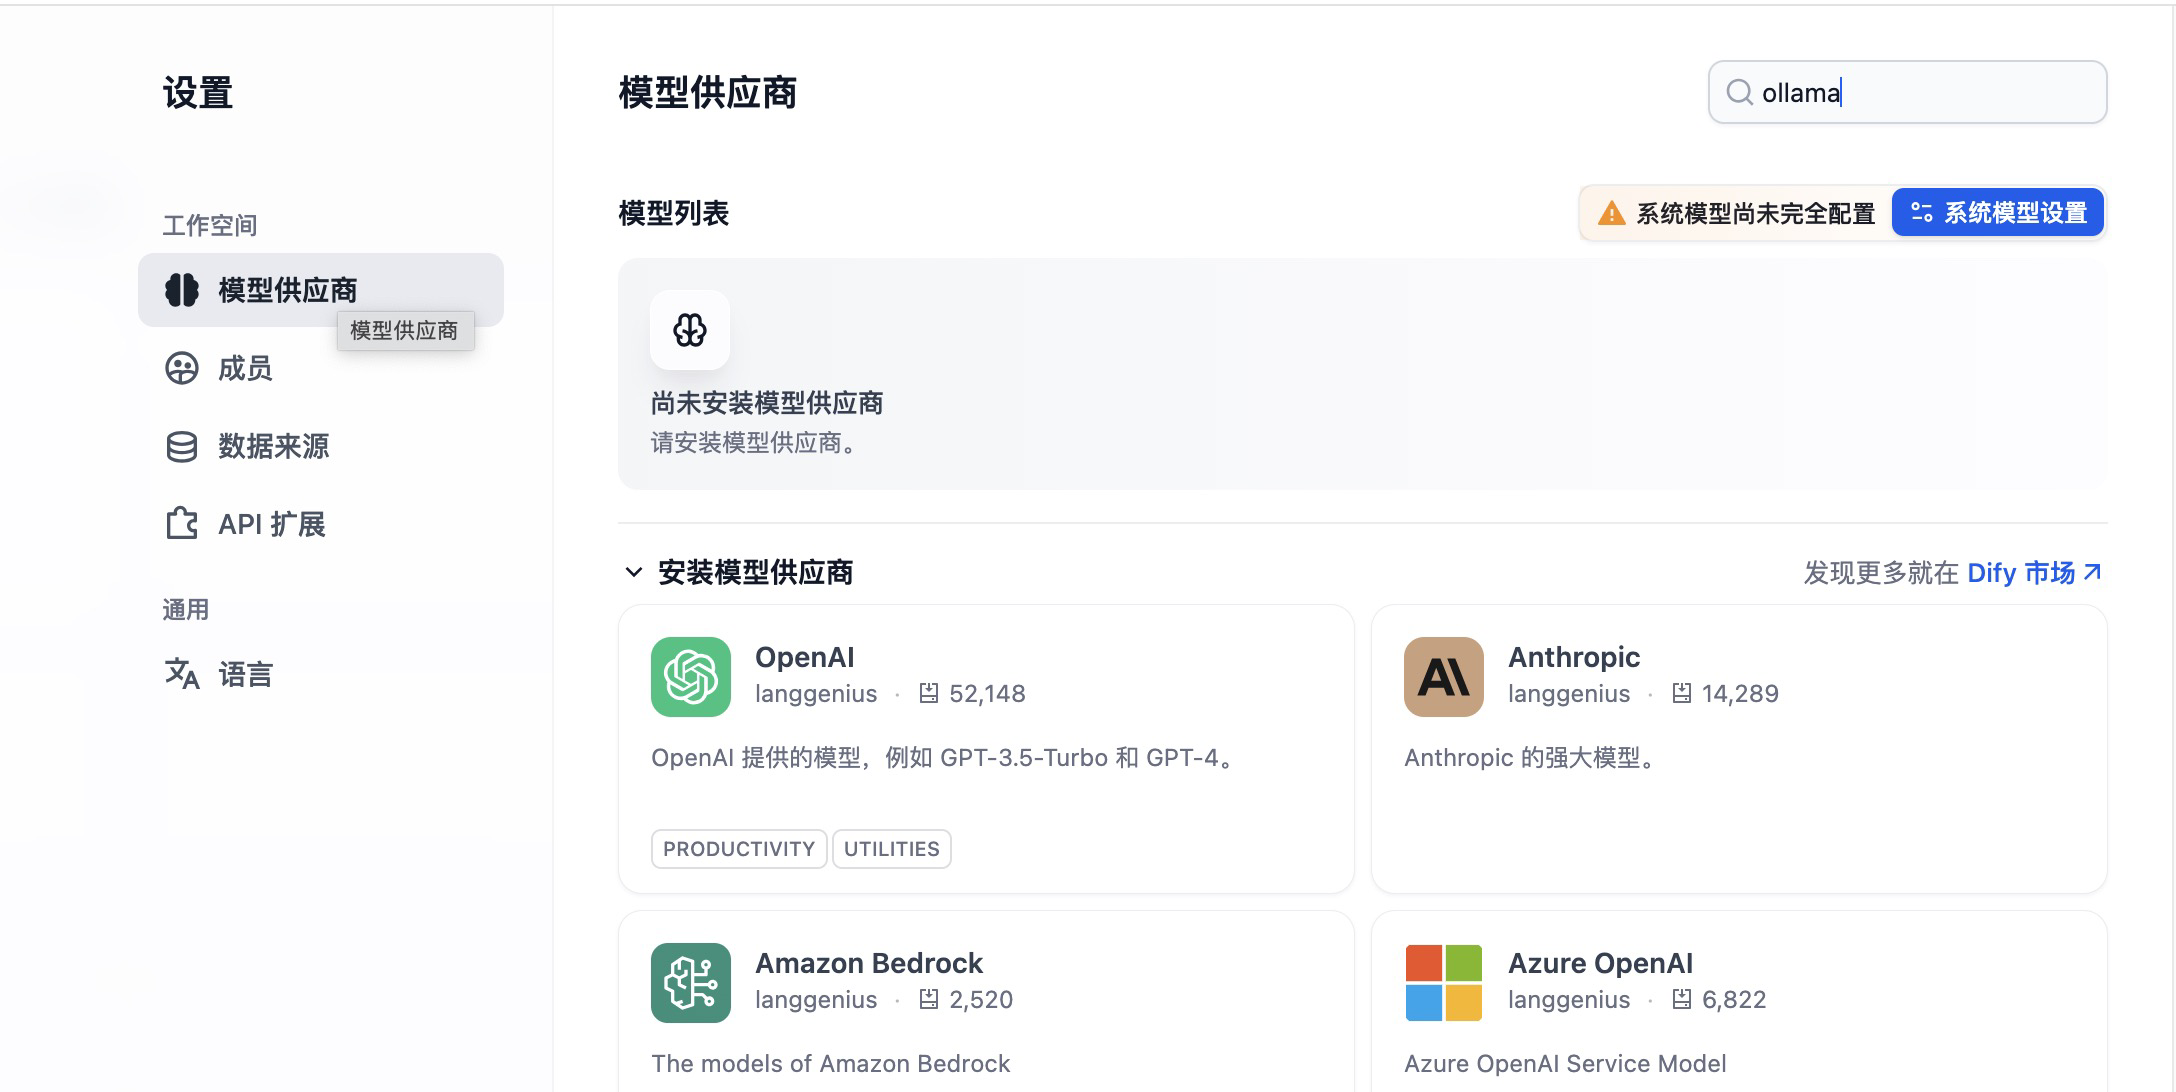
Task: Select the API 扩展 menu item
Action: [x=271, y=524]
